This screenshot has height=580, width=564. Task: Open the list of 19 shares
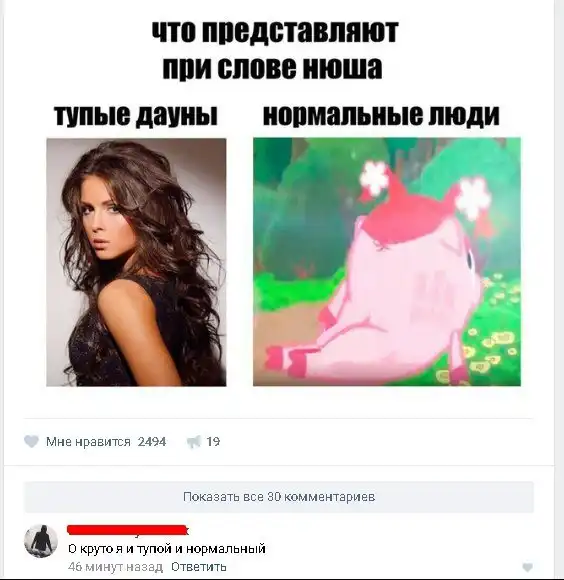tap(213, 442)
